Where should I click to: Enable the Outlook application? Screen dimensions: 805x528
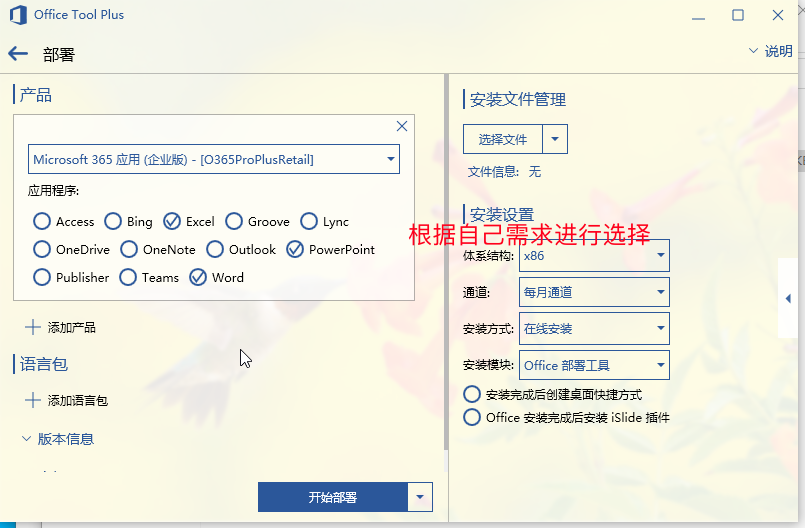point(215,249)
